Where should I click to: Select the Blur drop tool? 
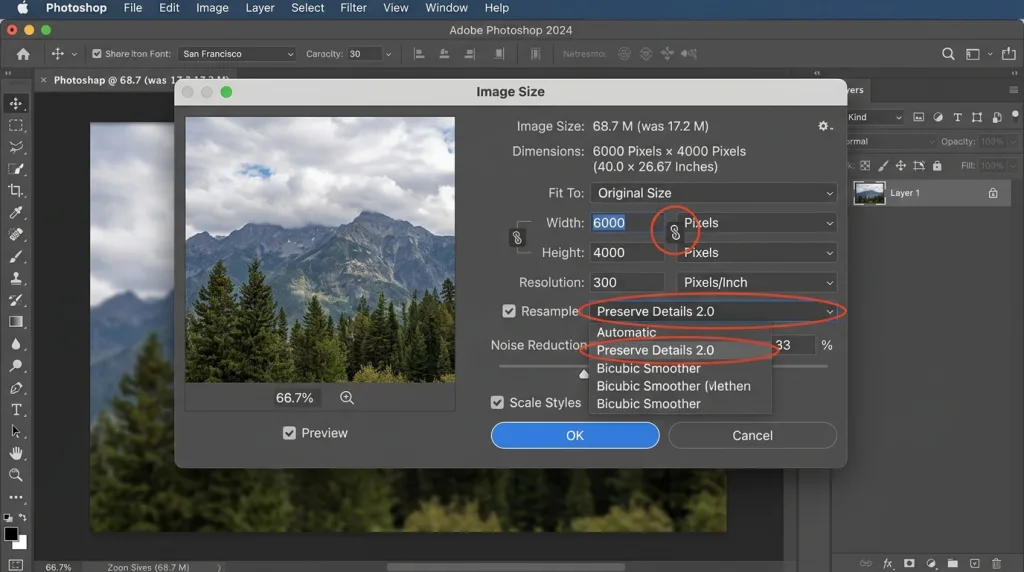click(16, 344)
